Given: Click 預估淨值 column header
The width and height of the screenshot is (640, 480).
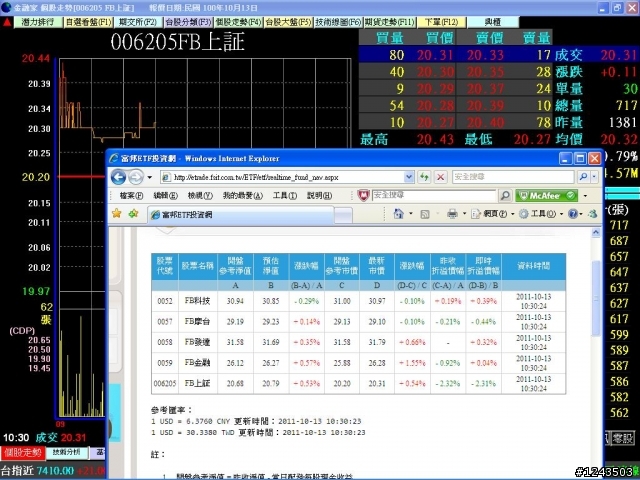Looking at the screenshot, I should [x=271, y=266].
